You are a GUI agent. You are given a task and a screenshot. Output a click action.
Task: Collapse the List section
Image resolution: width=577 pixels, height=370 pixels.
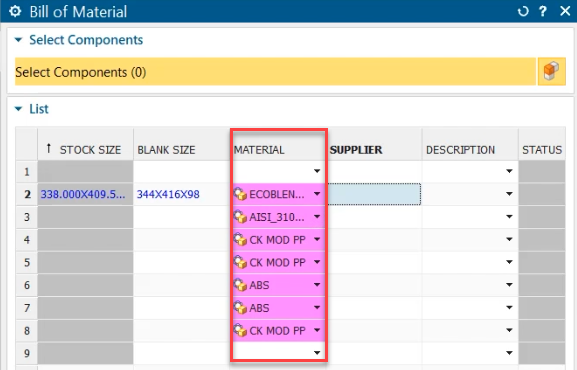pos(18,109)
